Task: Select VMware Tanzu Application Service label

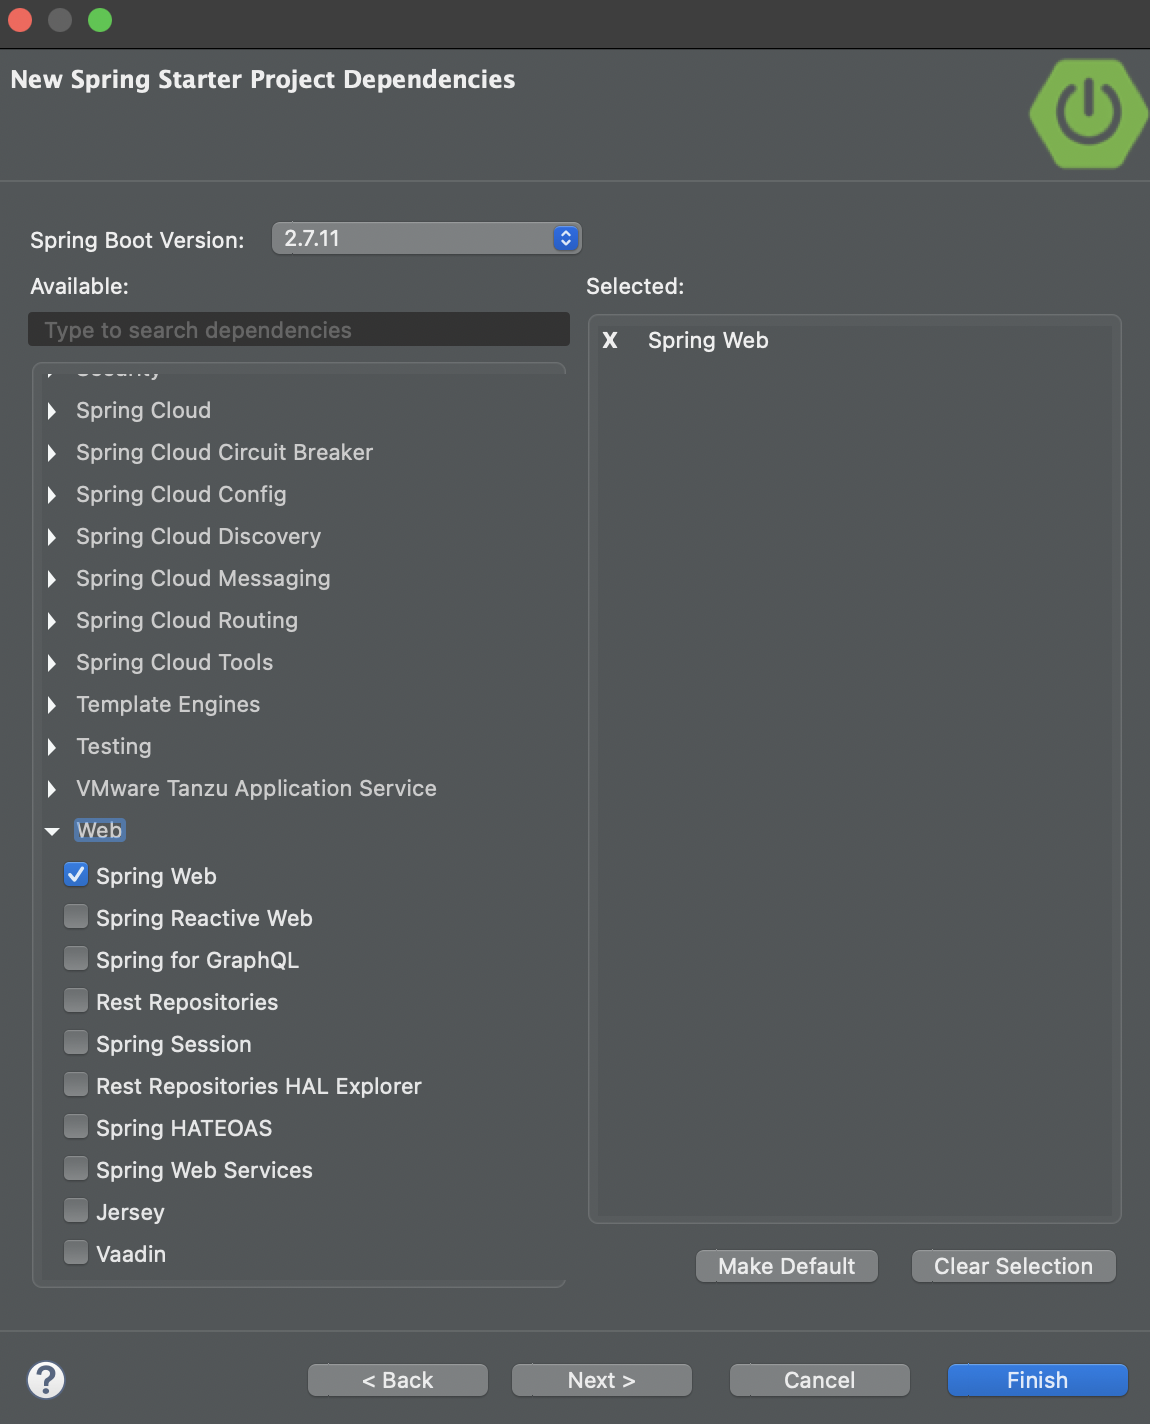Action: click(x=256, y=788)
